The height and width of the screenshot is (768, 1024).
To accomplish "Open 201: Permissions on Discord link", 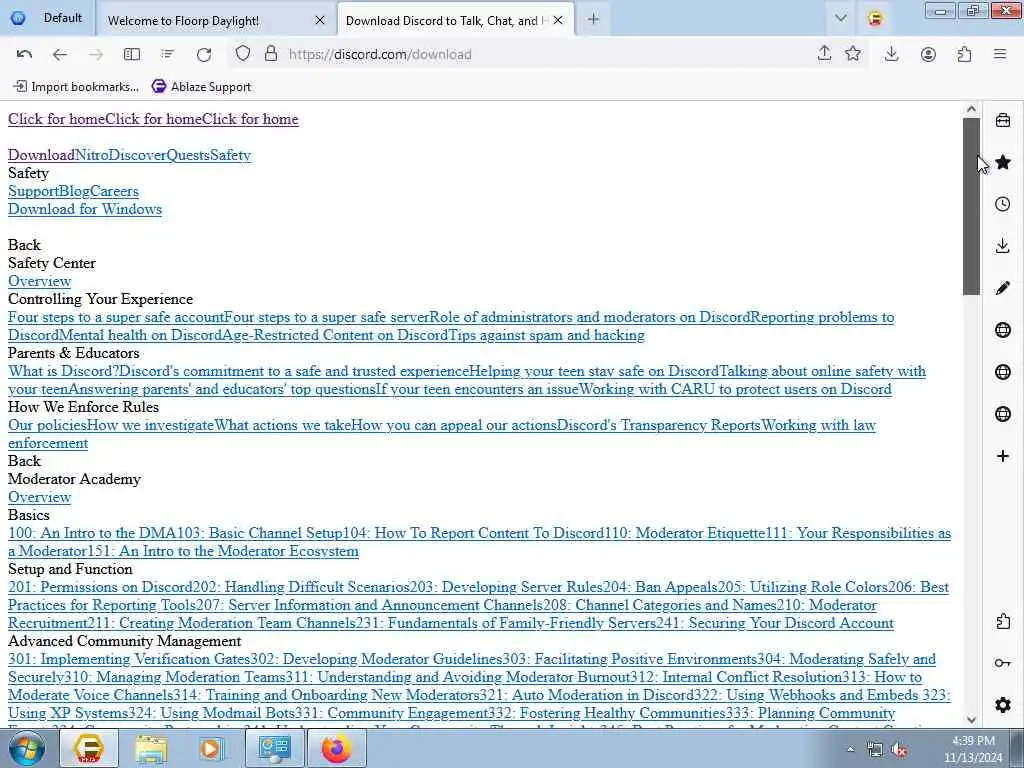I will pyautogui.click(x=100, y=587).
